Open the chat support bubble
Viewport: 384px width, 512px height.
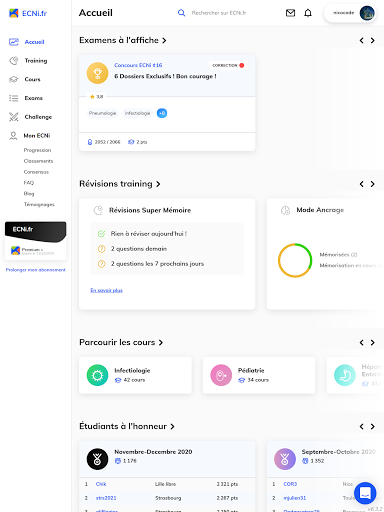point(365,493)
